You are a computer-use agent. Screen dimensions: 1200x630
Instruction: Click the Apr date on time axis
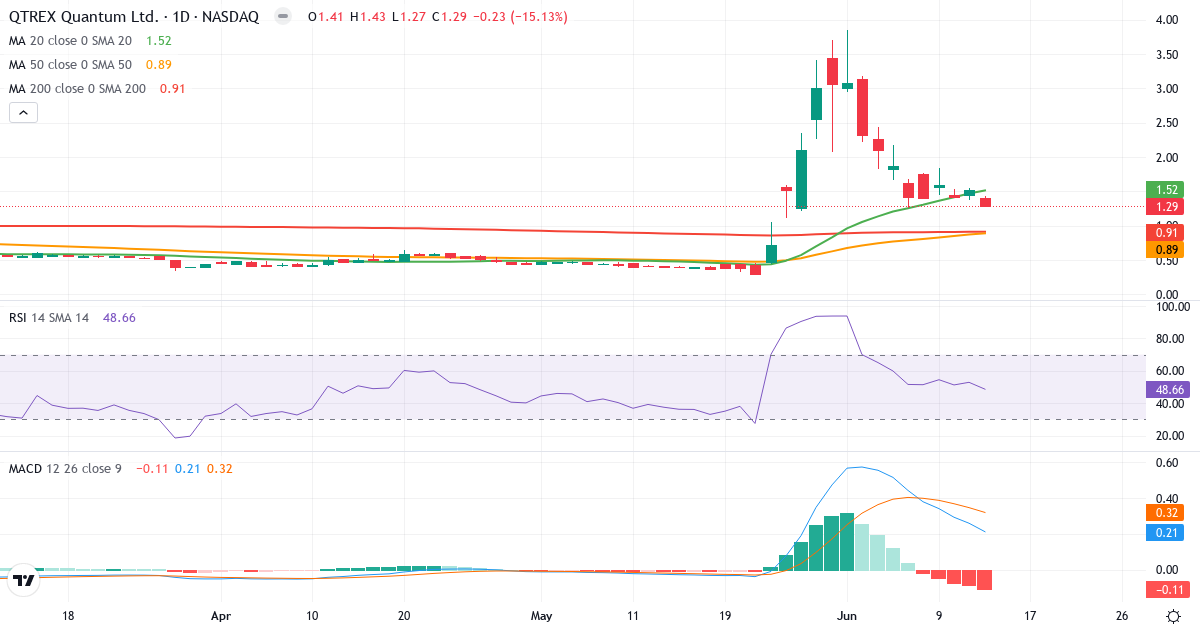[x=221, y=616]
